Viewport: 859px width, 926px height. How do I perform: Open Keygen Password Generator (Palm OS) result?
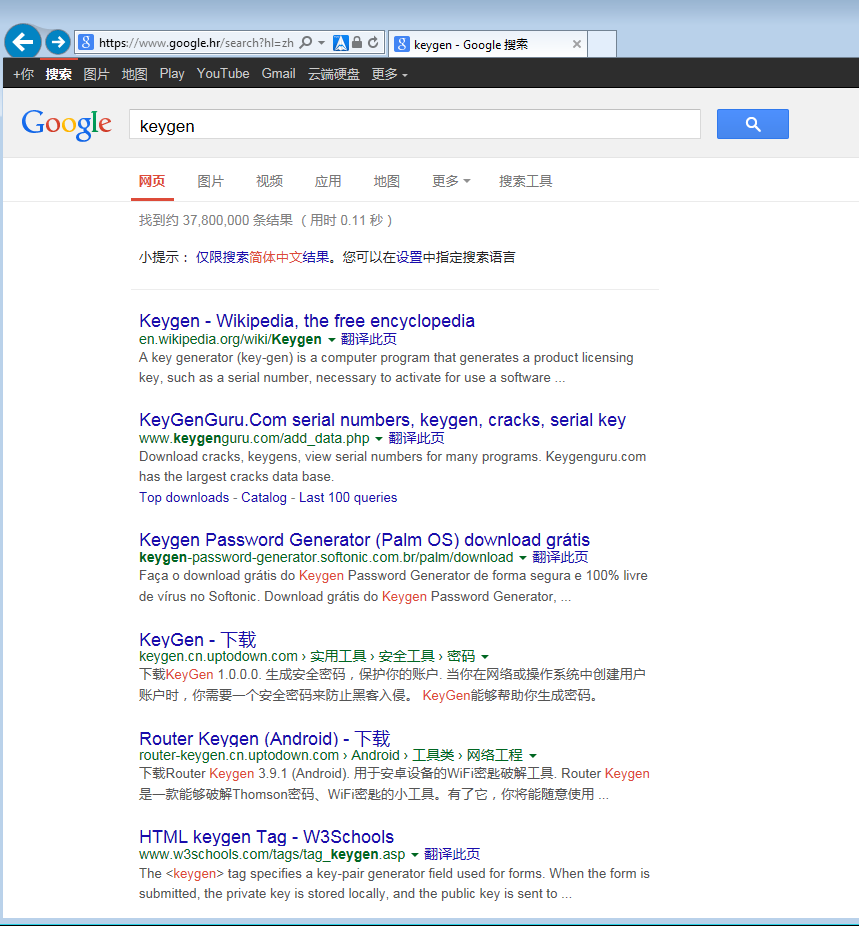pyautogui.click(x=364, y=540)
